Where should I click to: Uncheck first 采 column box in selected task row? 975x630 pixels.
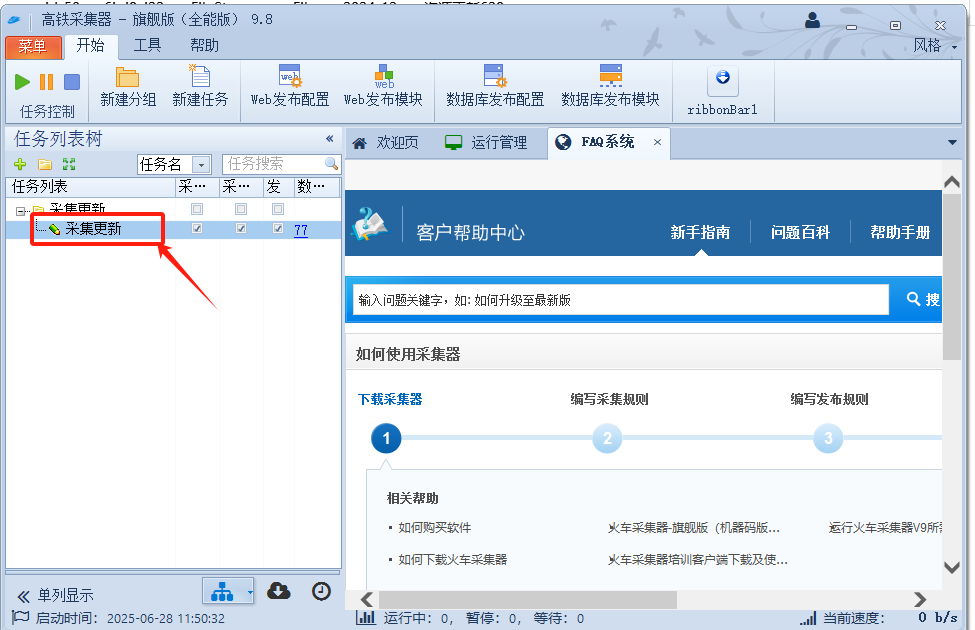(197, 228)
